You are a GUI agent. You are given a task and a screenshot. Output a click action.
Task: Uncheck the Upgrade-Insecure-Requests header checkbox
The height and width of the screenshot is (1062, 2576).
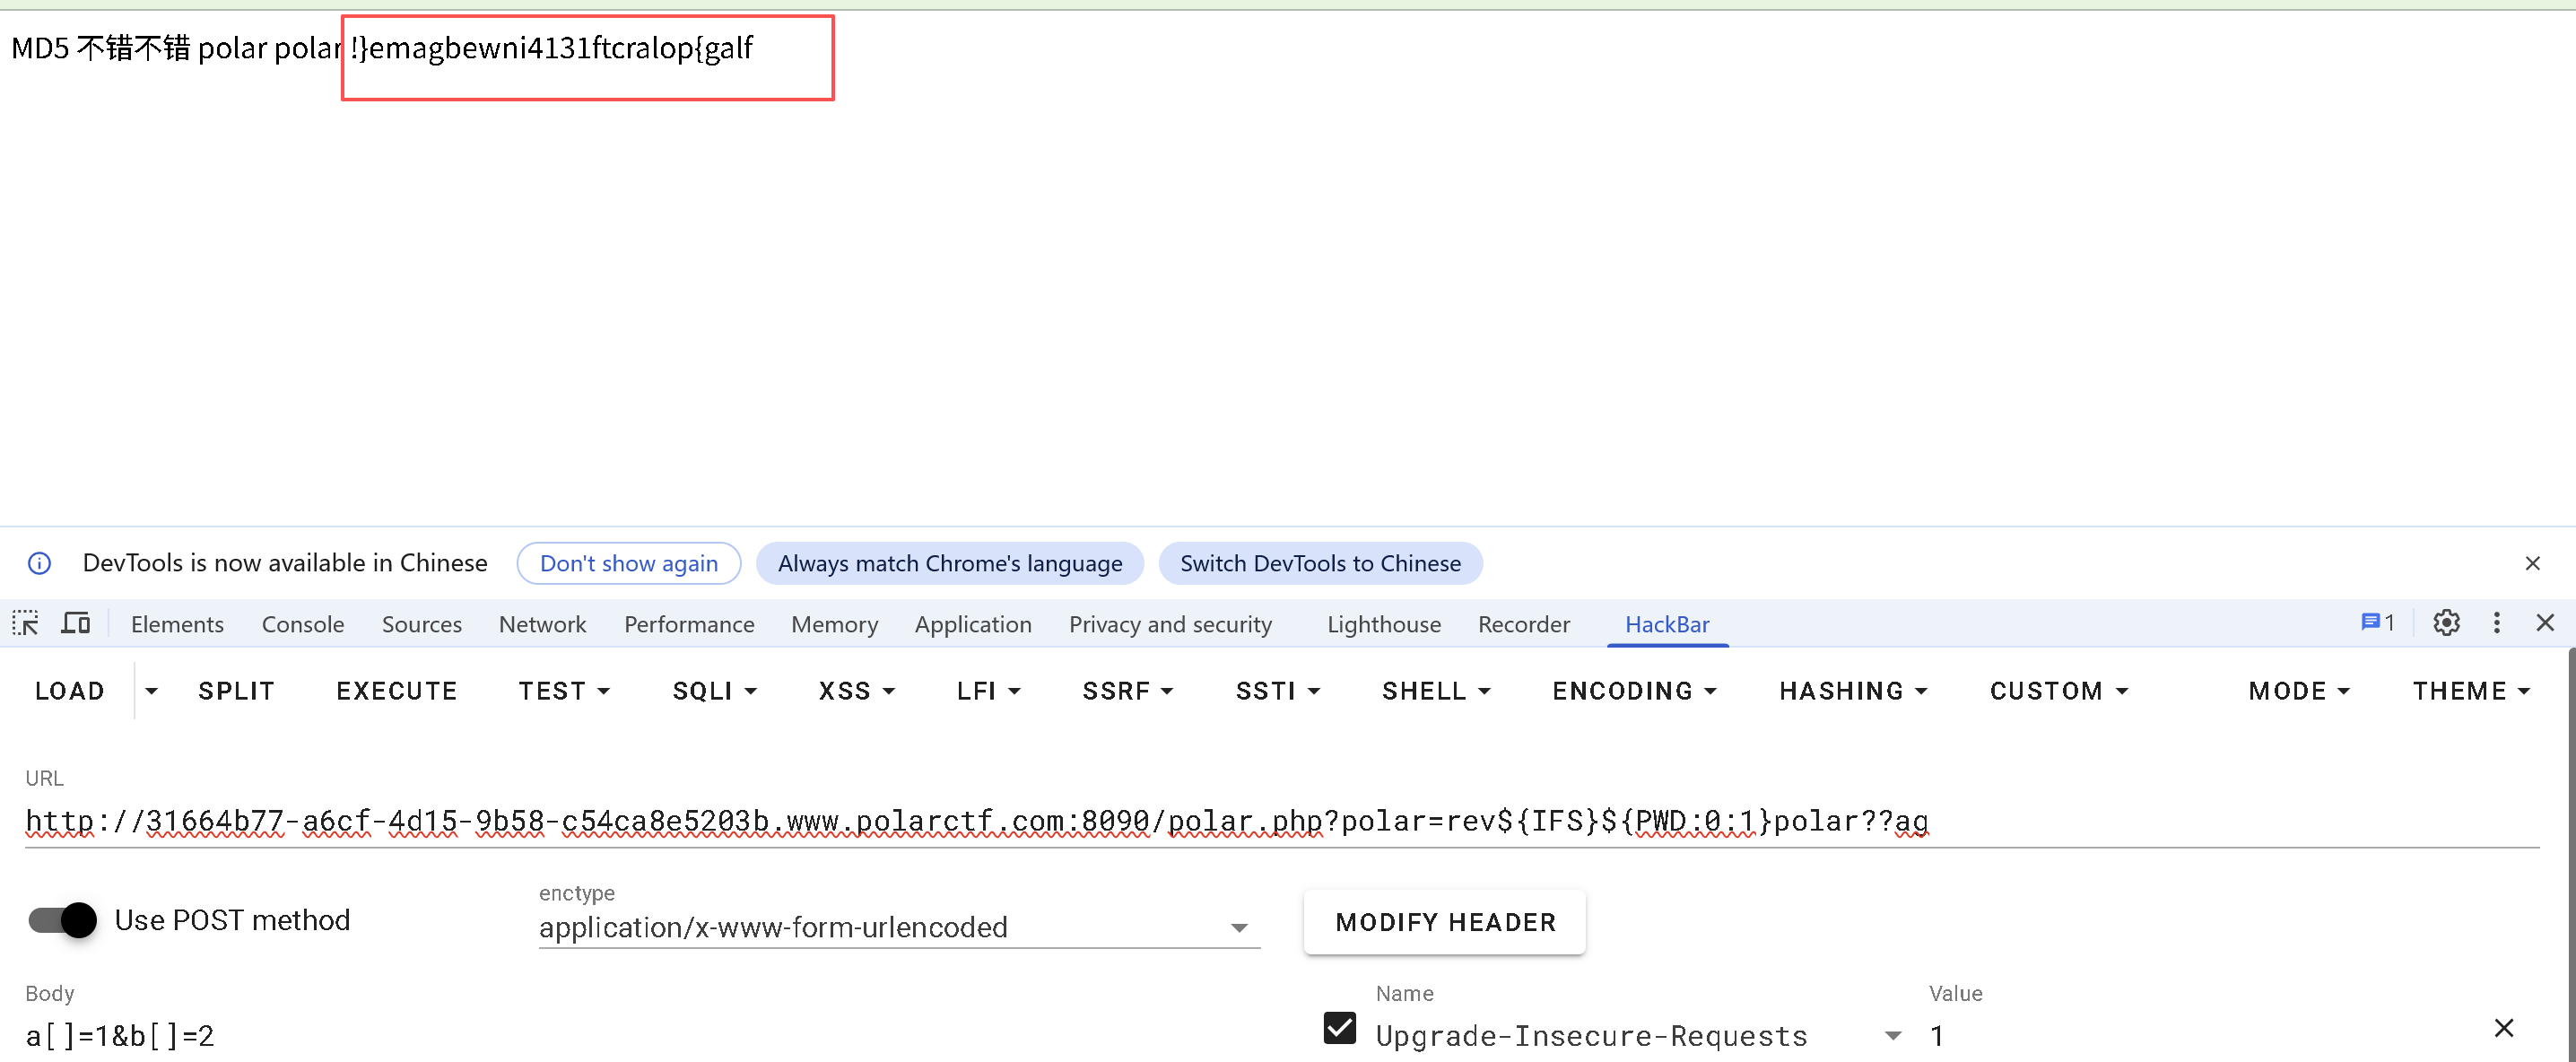point(1339,1028)
